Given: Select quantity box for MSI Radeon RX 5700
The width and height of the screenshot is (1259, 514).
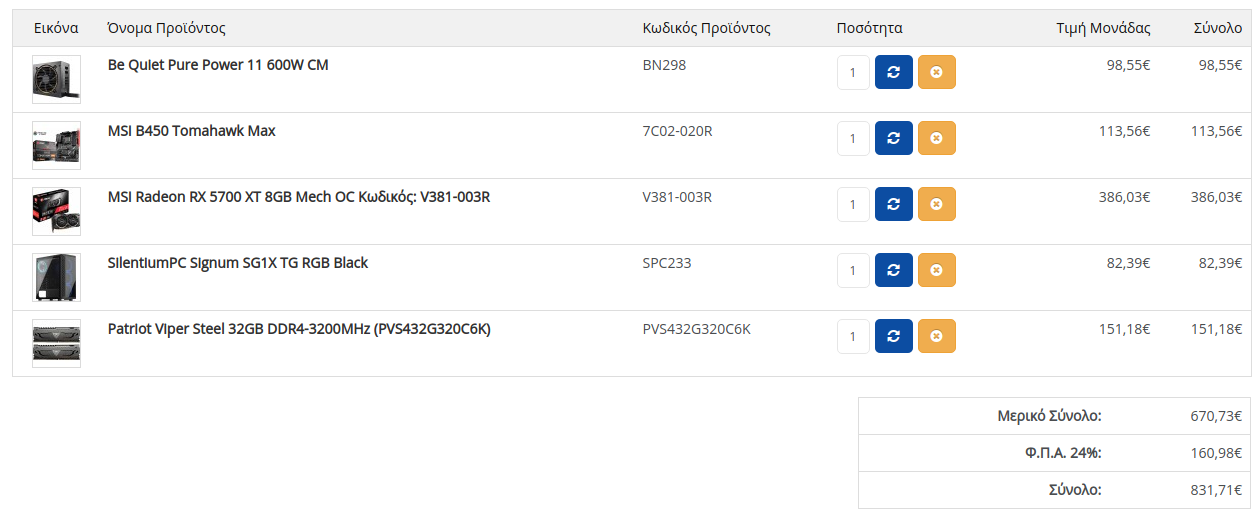Looking at the screenshot, I should click(x=853, y=204).
